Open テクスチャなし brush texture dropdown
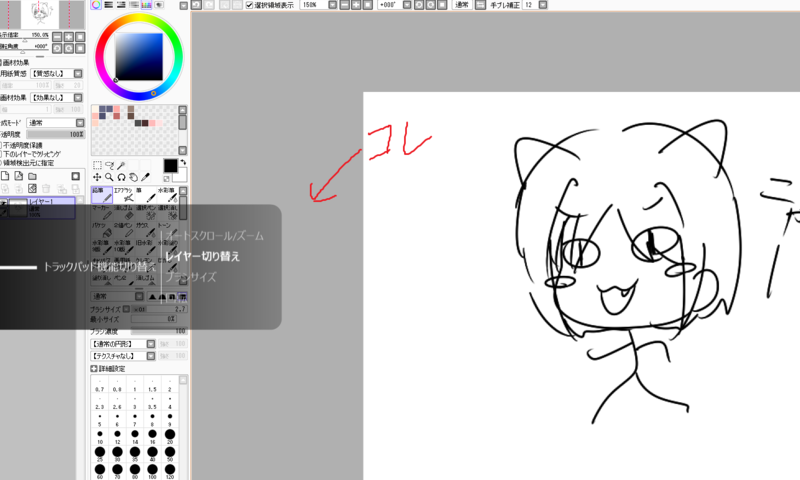800x480 pixels. pos(151,356)
